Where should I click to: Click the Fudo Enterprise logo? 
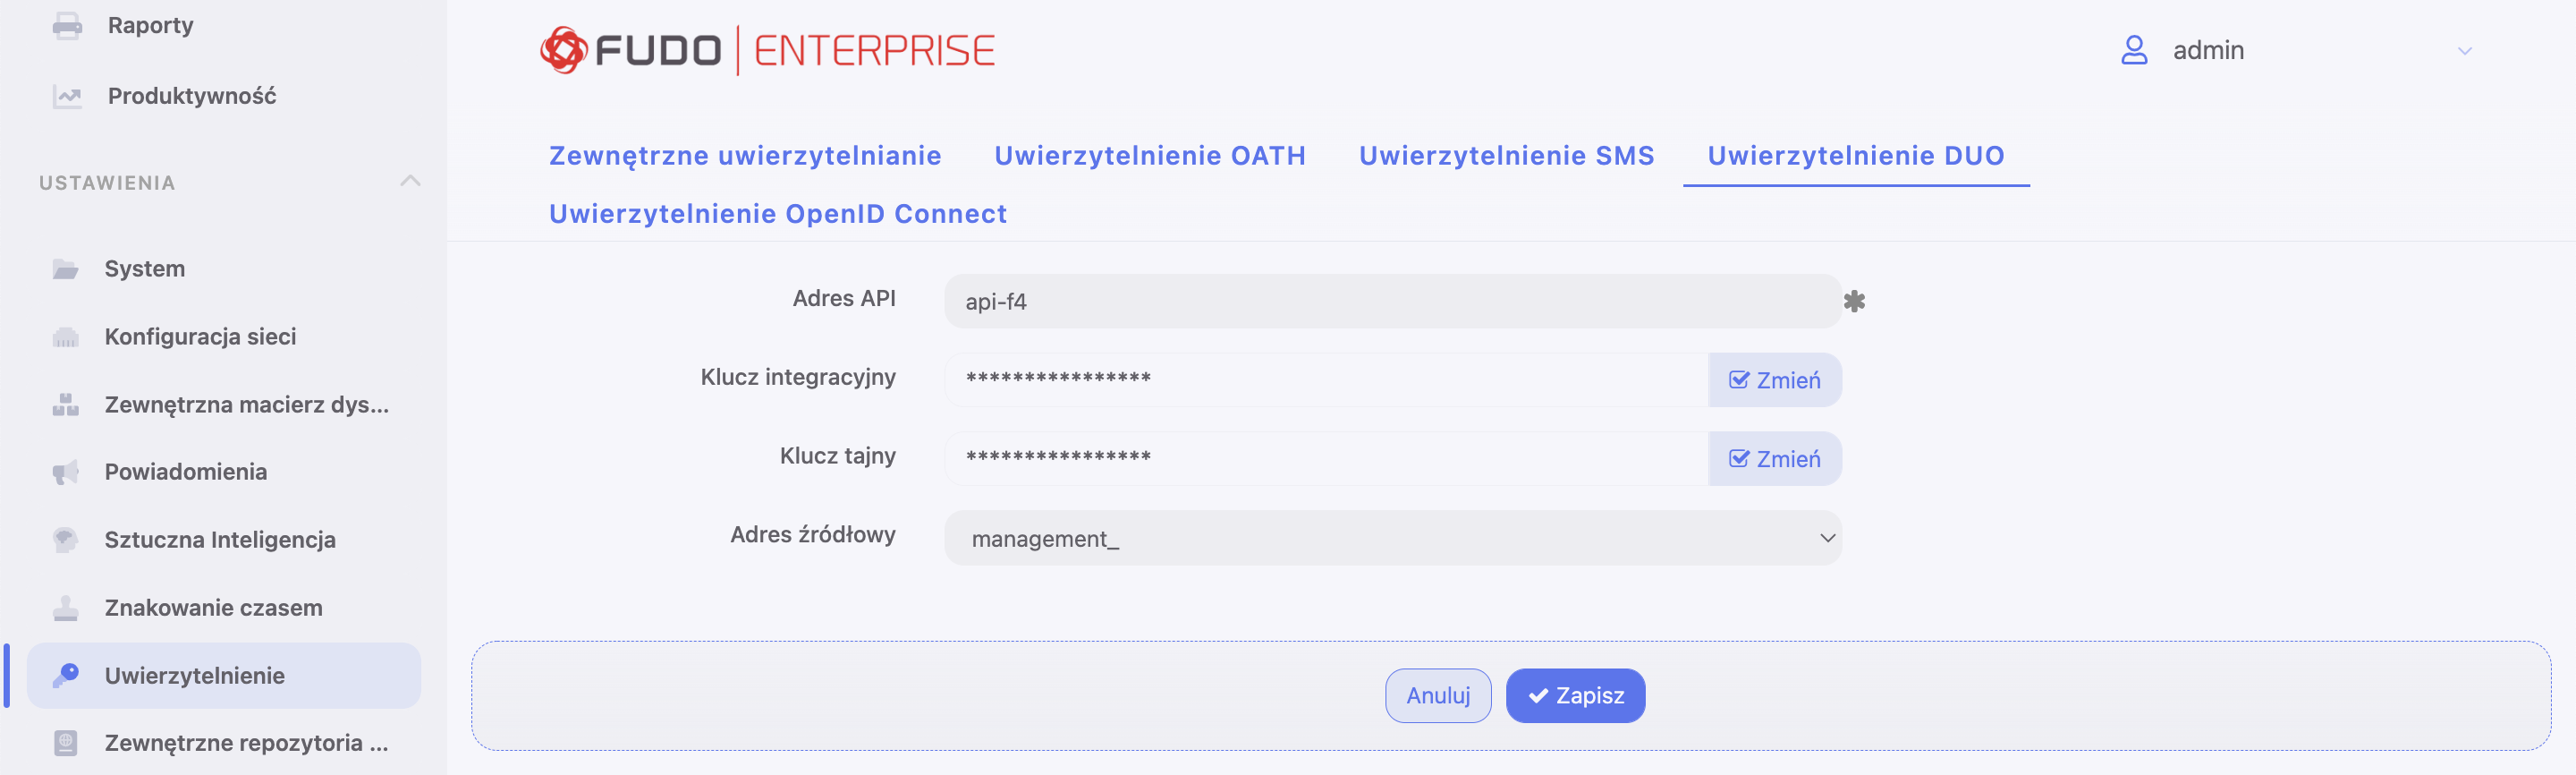click(x=768, y=50)
